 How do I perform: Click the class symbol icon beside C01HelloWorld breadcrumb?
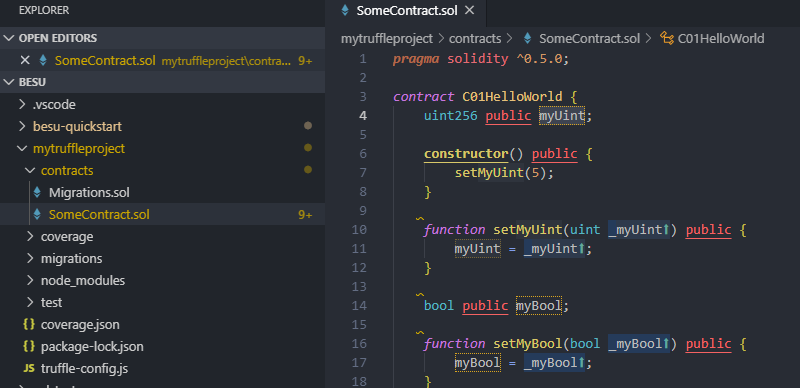[666, 38]
